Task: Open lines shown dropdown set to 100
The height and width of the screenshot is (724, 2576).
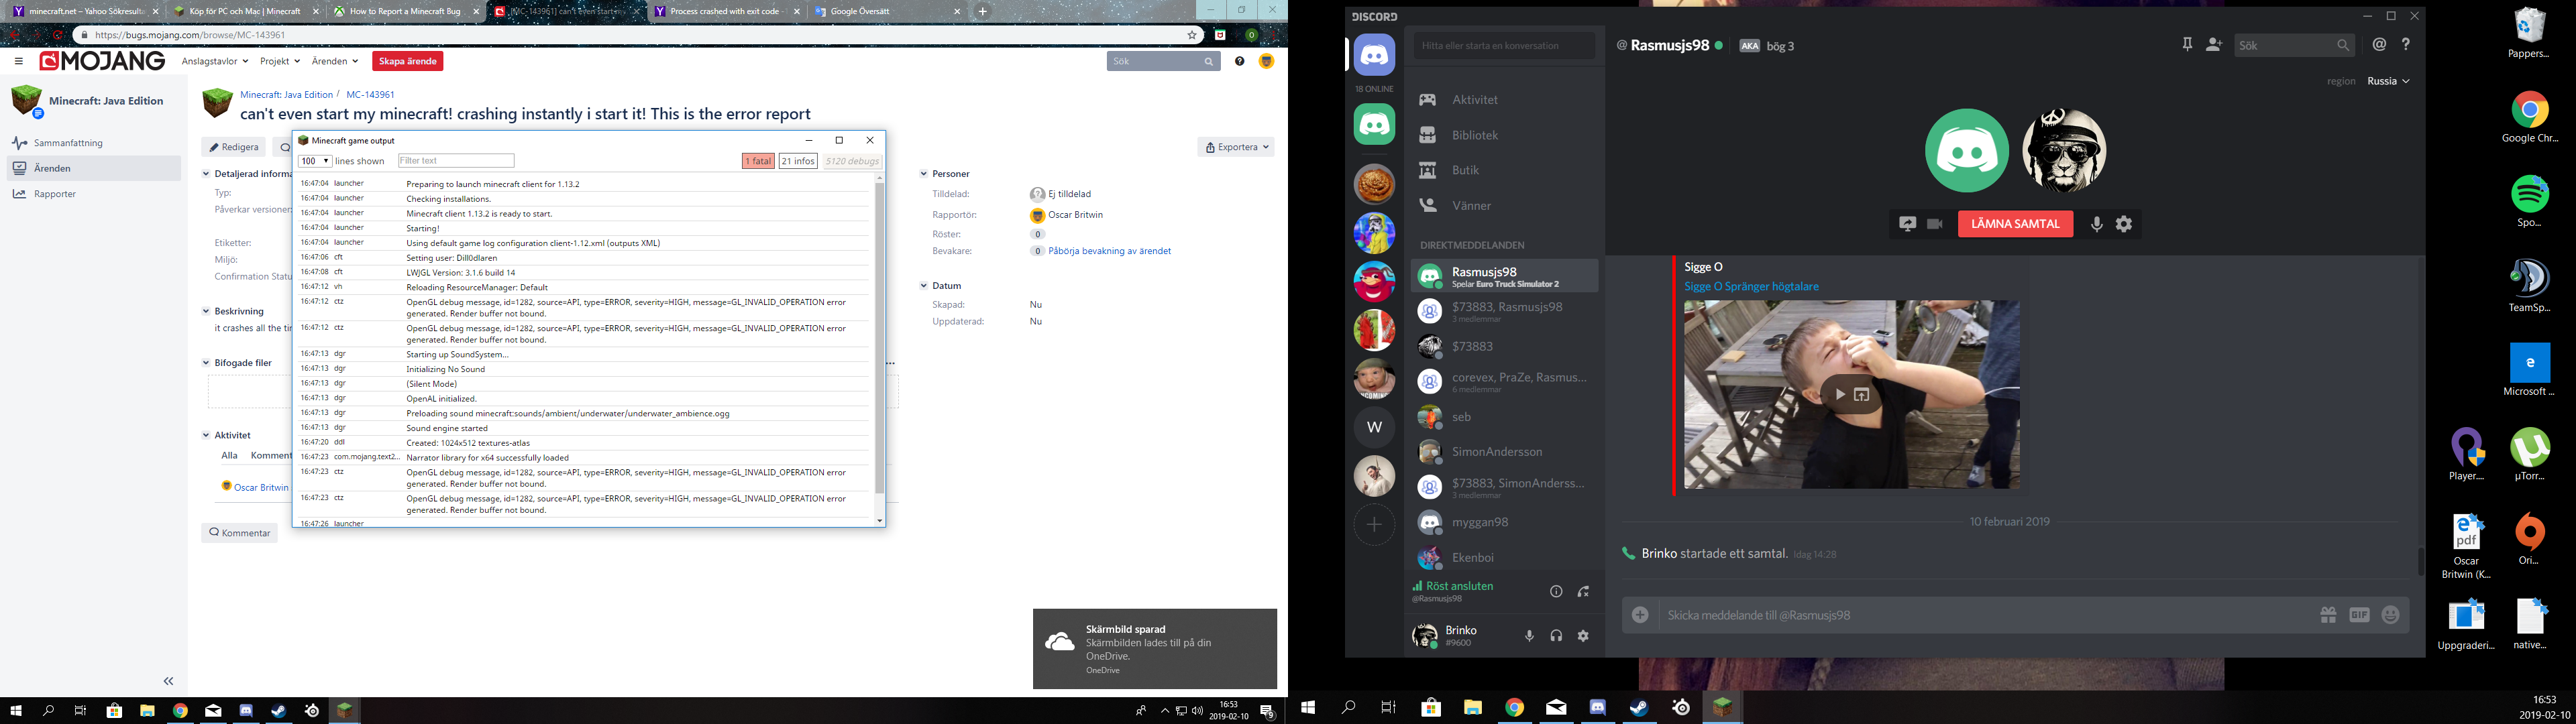Action: coord(314,161)
